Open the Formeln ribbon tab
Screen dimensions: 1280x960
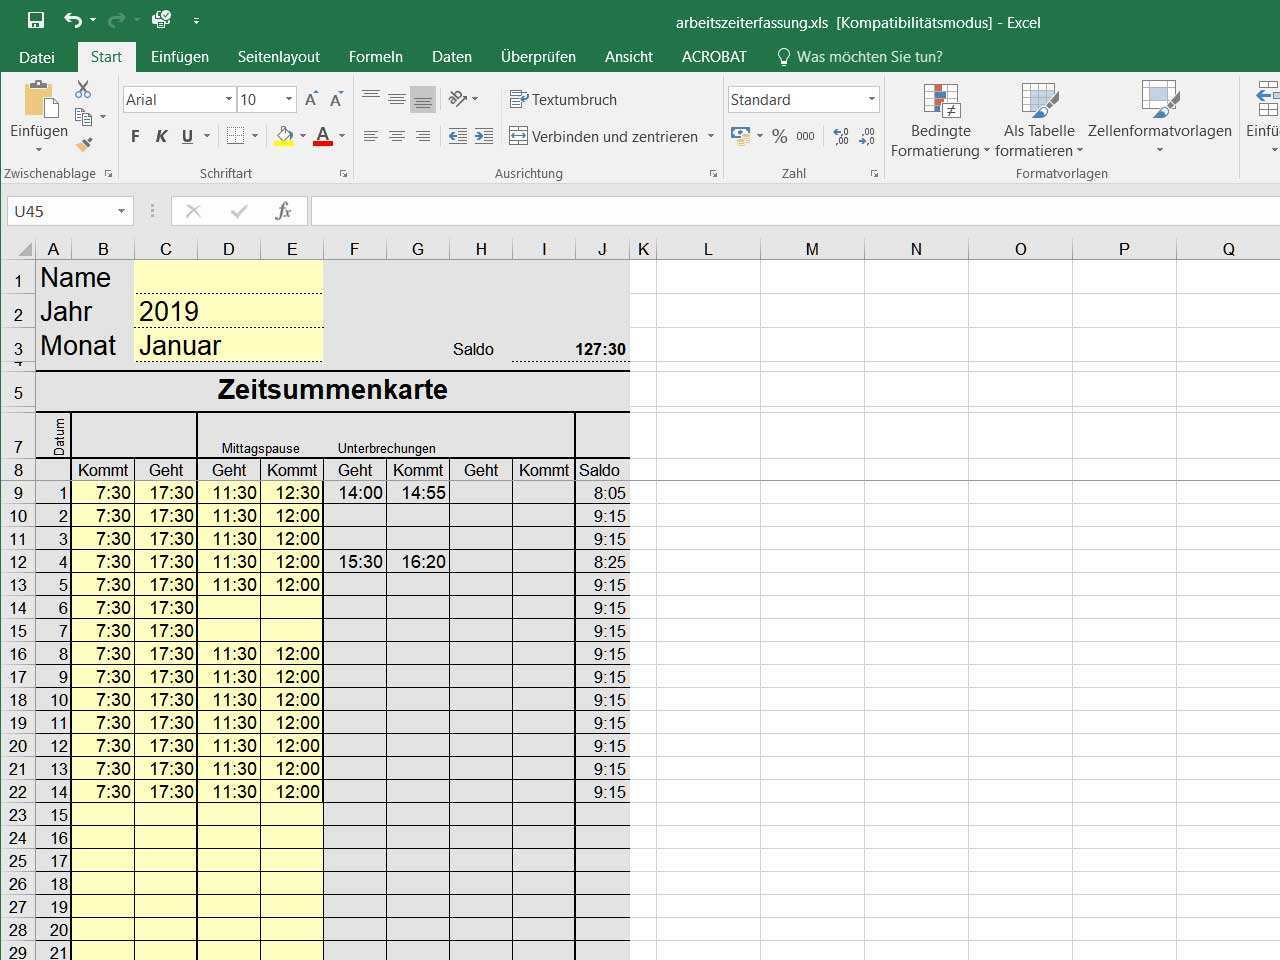375,56
